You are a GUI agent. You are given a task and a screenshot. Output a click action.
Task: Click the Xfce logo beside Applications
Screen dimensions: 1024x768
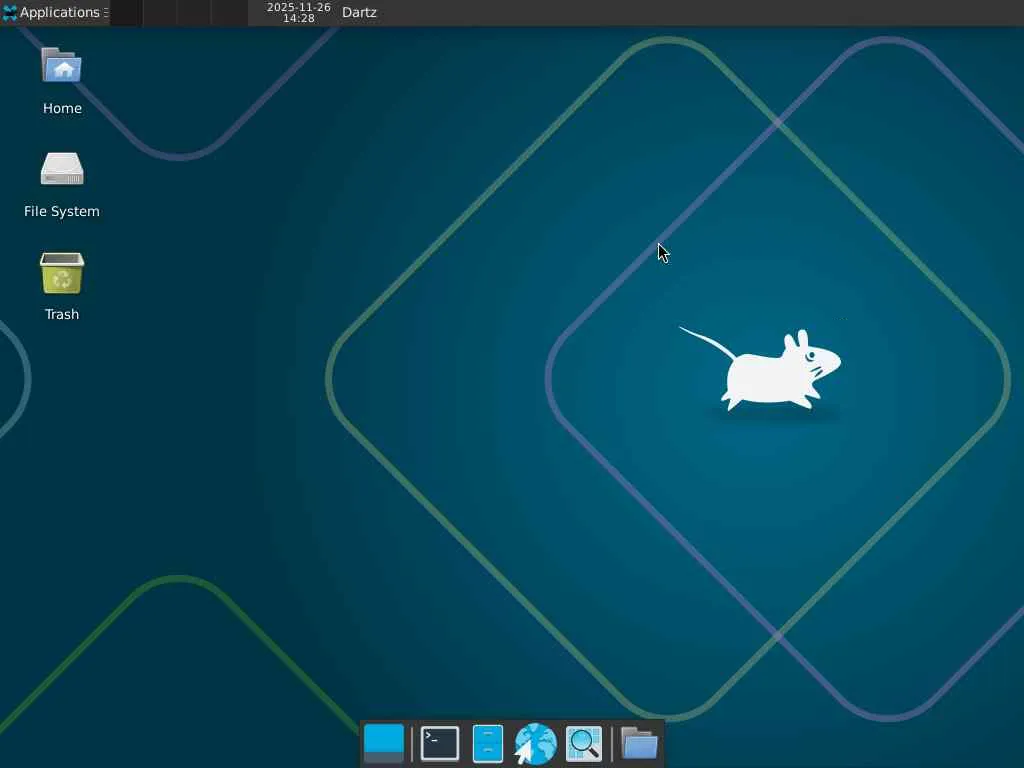(10, 12)
